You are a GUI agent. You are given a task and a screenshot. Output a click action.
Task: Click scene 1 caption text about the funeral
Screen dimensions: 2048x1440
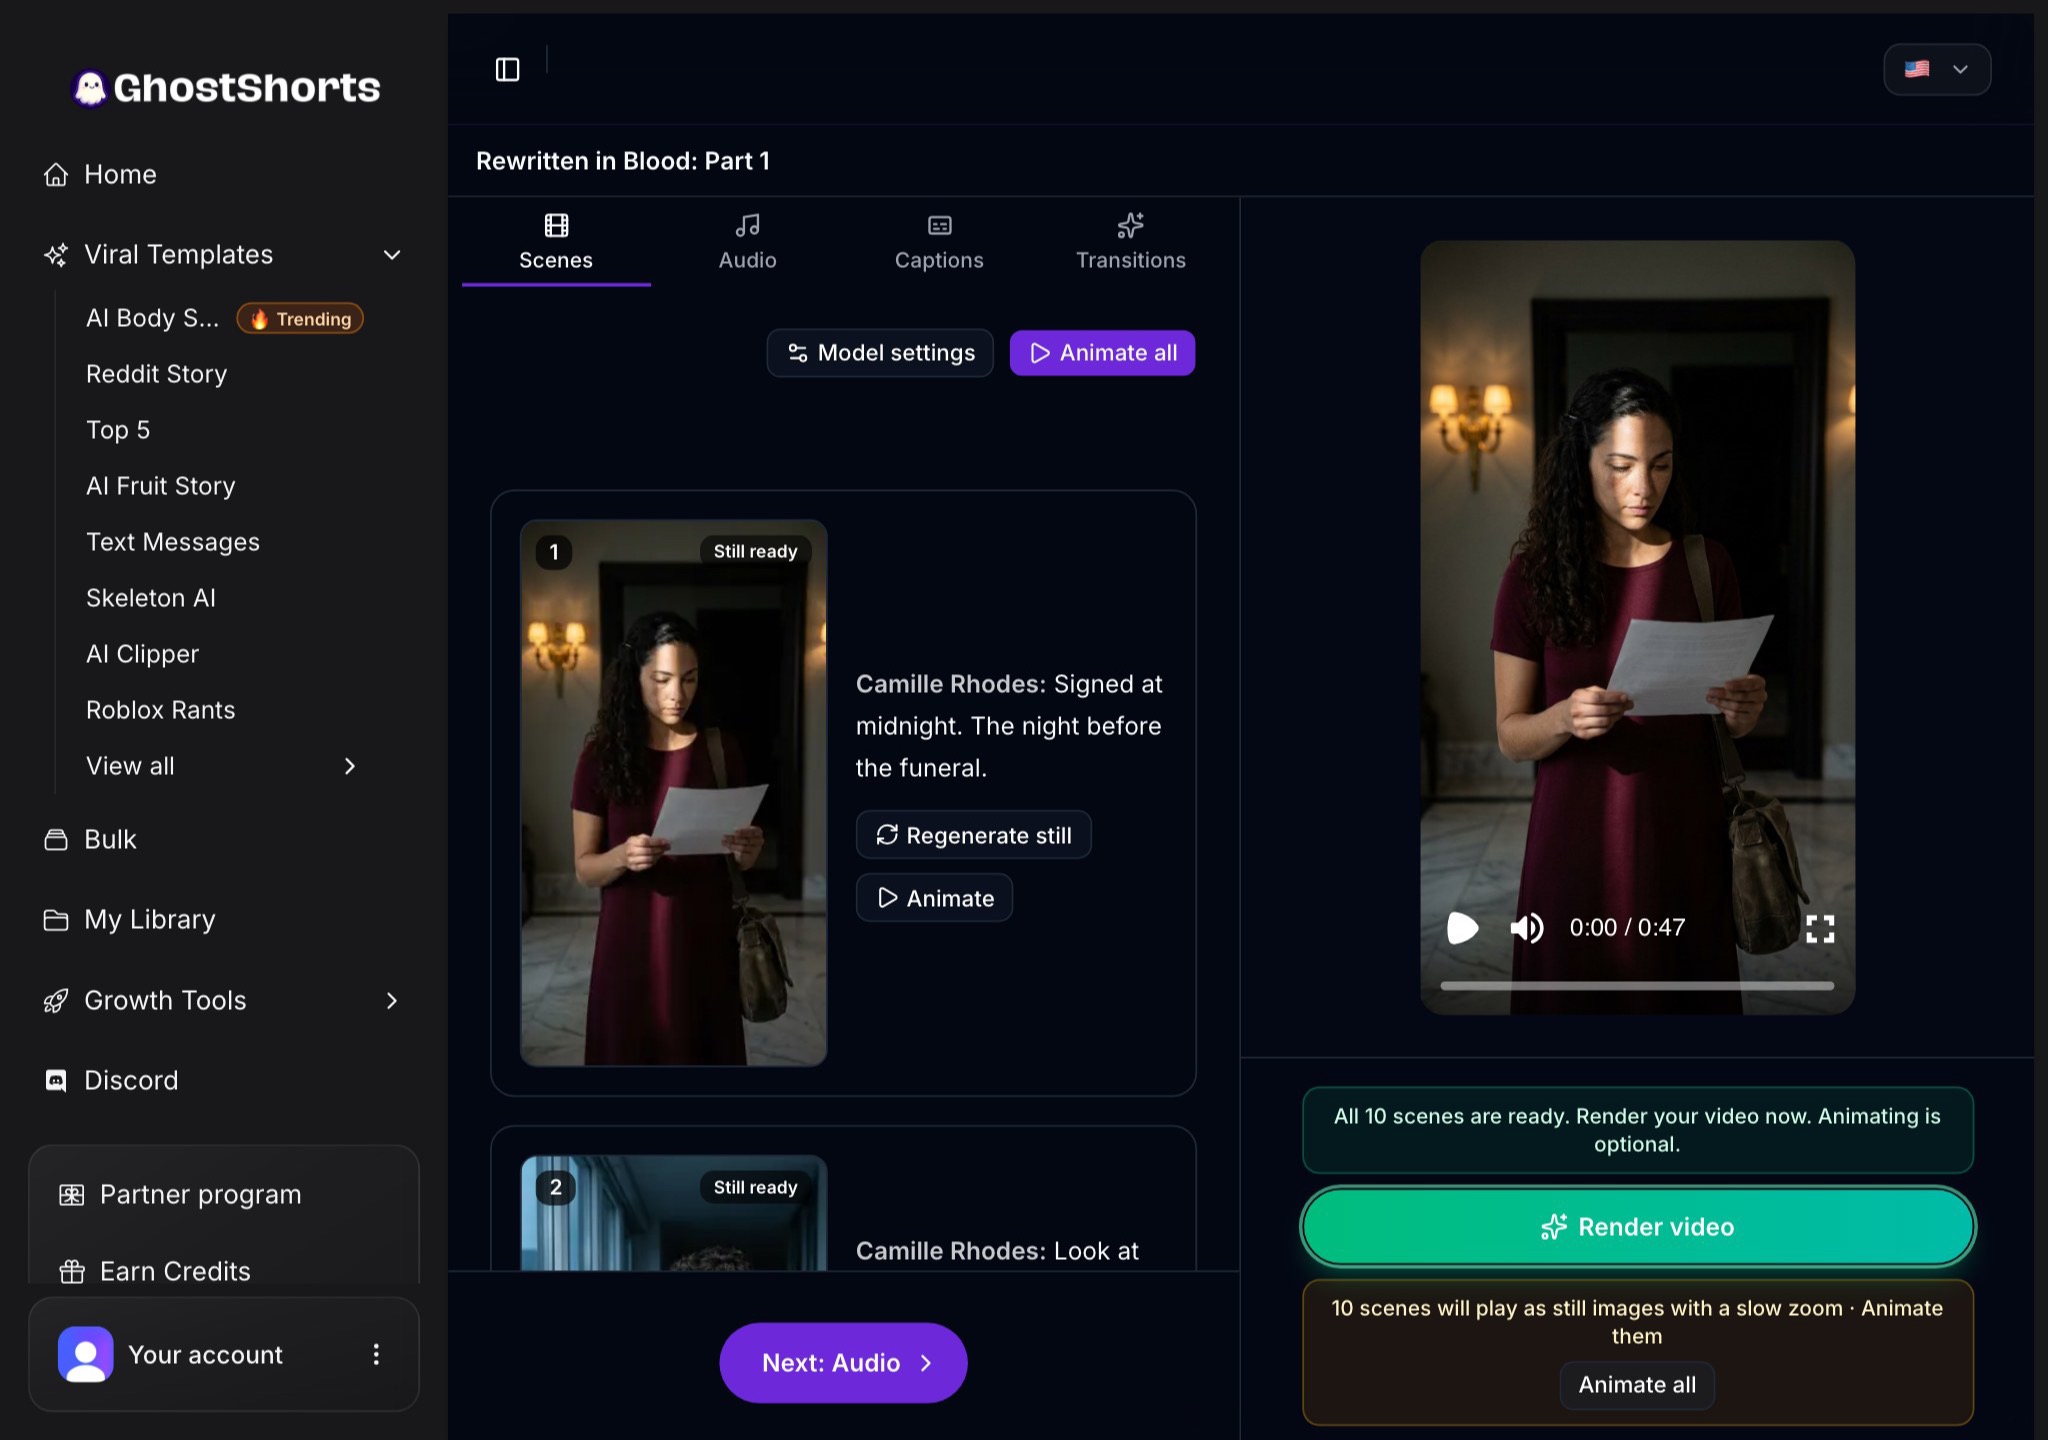[x=1009, y=726]
